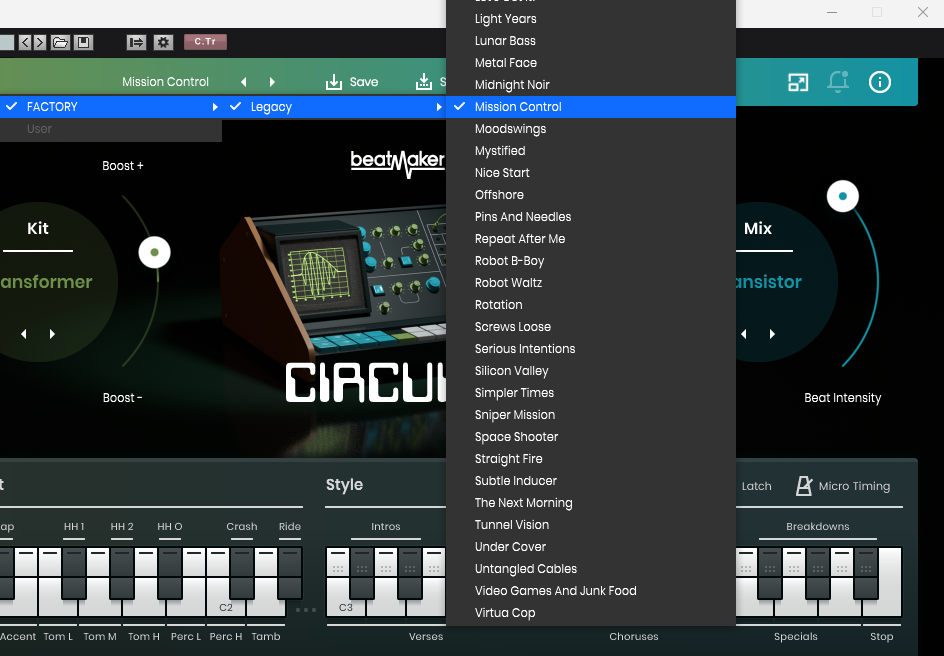Choose Video Games And Junk Food preset
The width and height of the screenshot is (944, 656).
(x=591, y=591)
